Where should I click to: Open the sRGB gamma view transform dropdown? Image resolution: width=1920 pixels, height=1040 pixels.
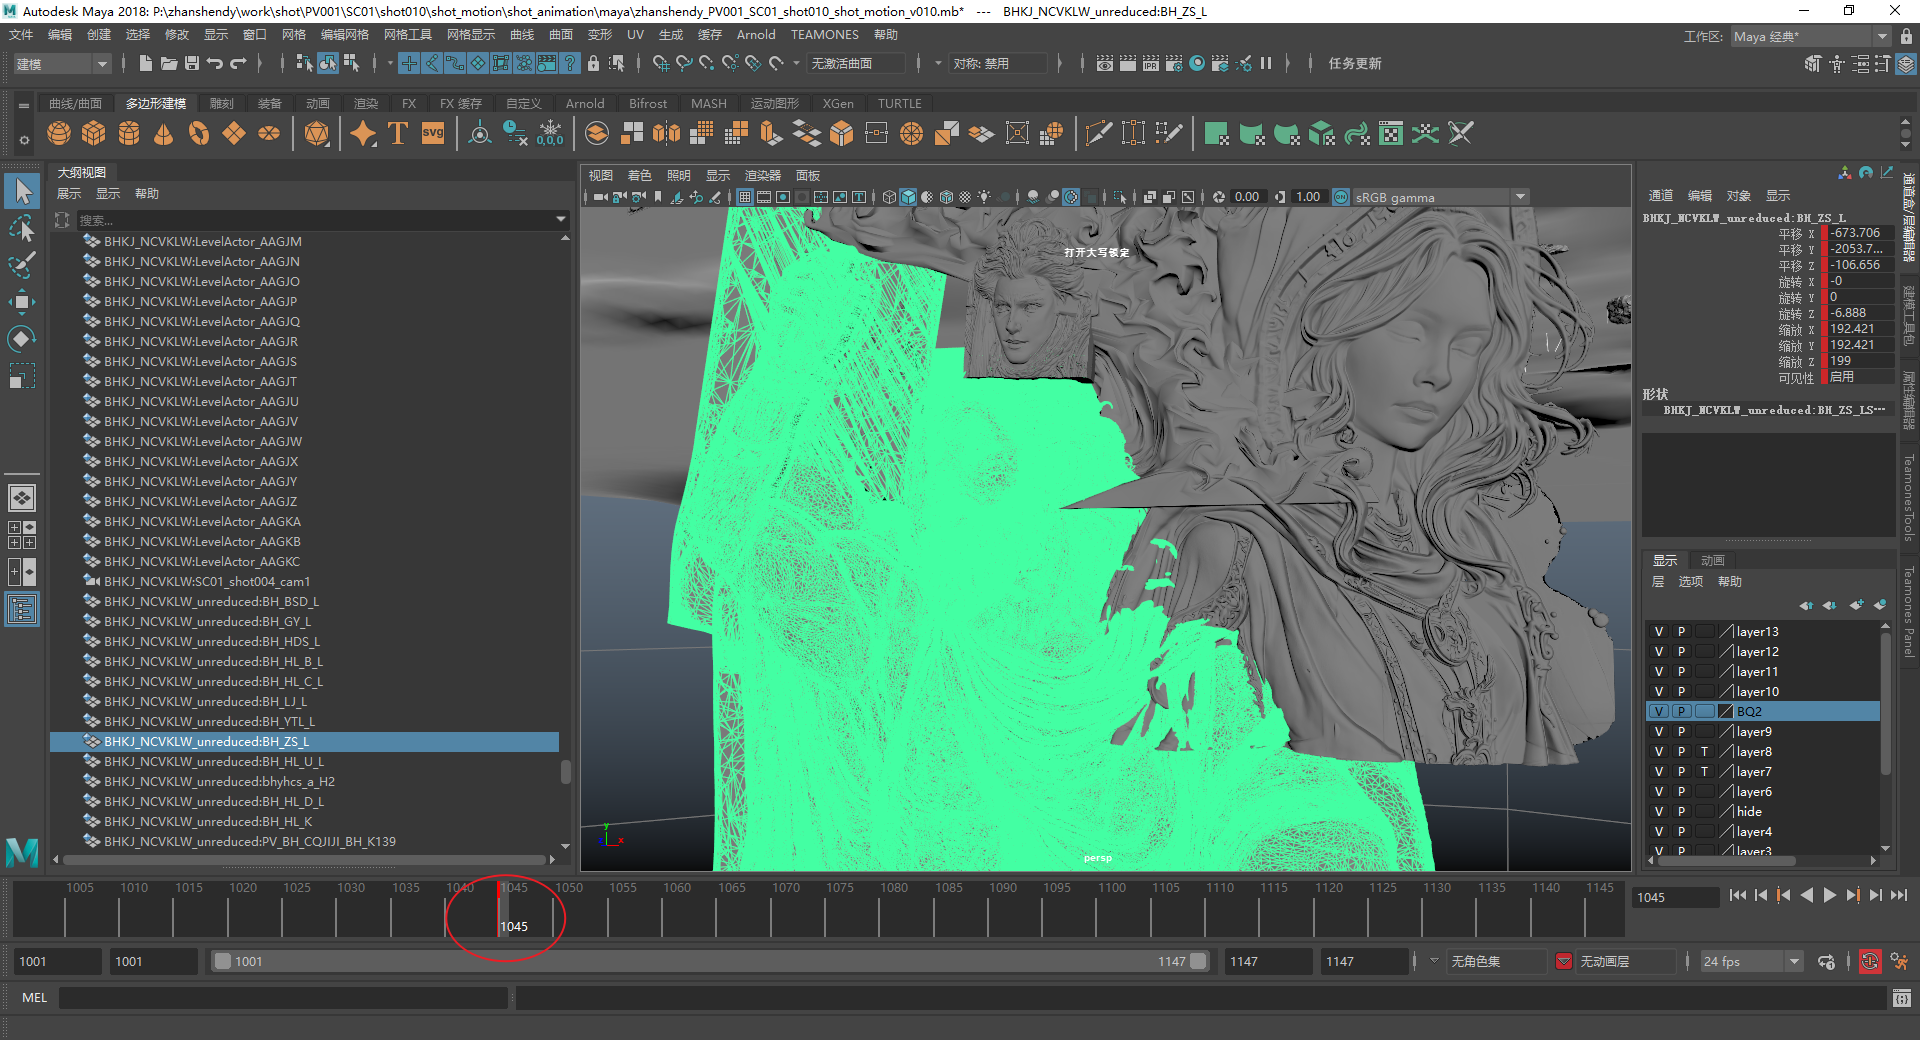click(x=1520, y=197)
